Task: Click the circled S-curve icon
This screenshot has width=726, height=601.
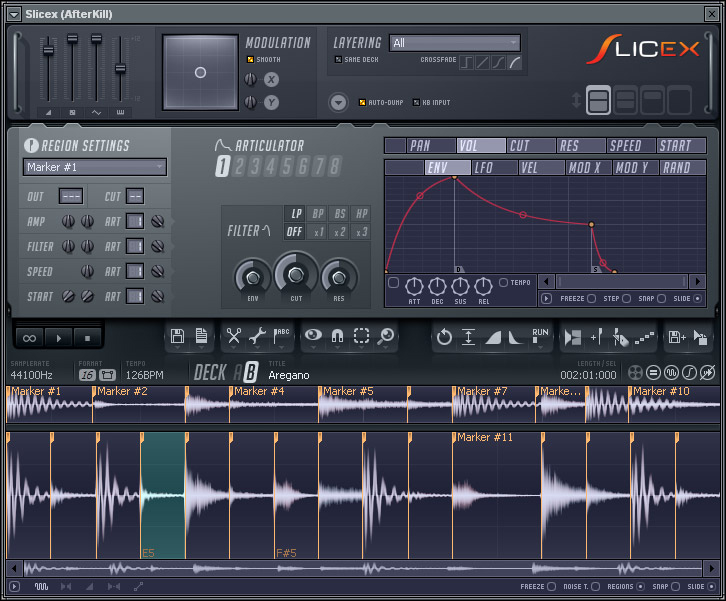Action: click(689, 373)
